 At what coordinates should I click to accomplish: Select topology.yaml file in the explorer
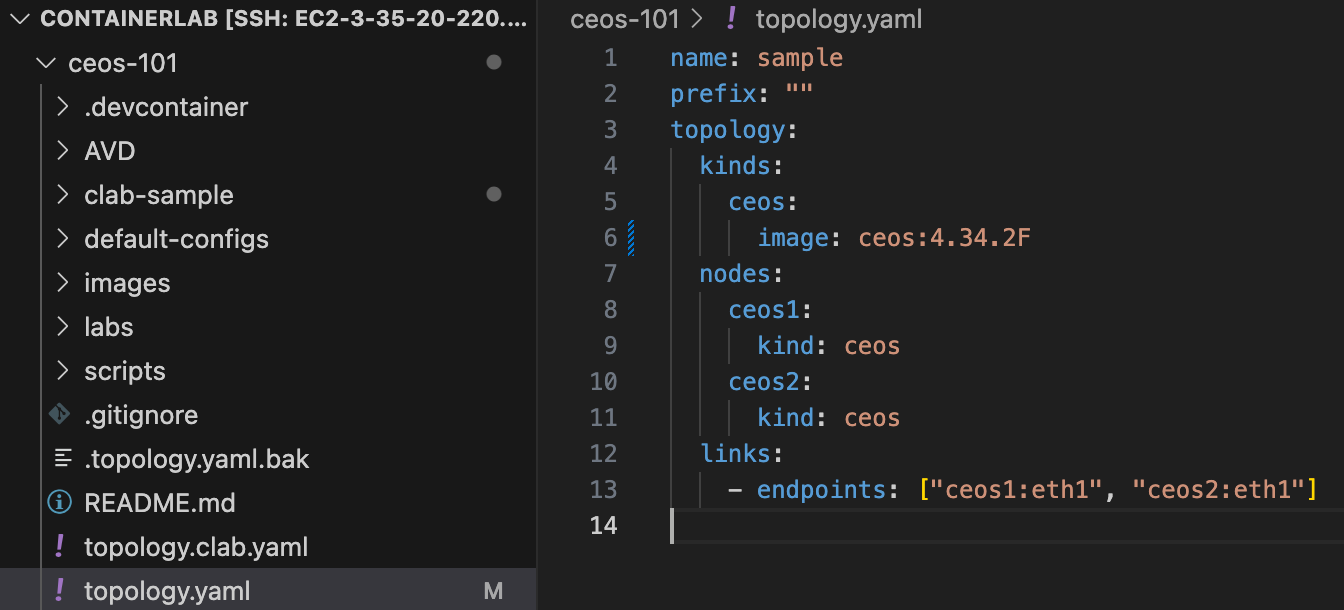tap(167, 591)
